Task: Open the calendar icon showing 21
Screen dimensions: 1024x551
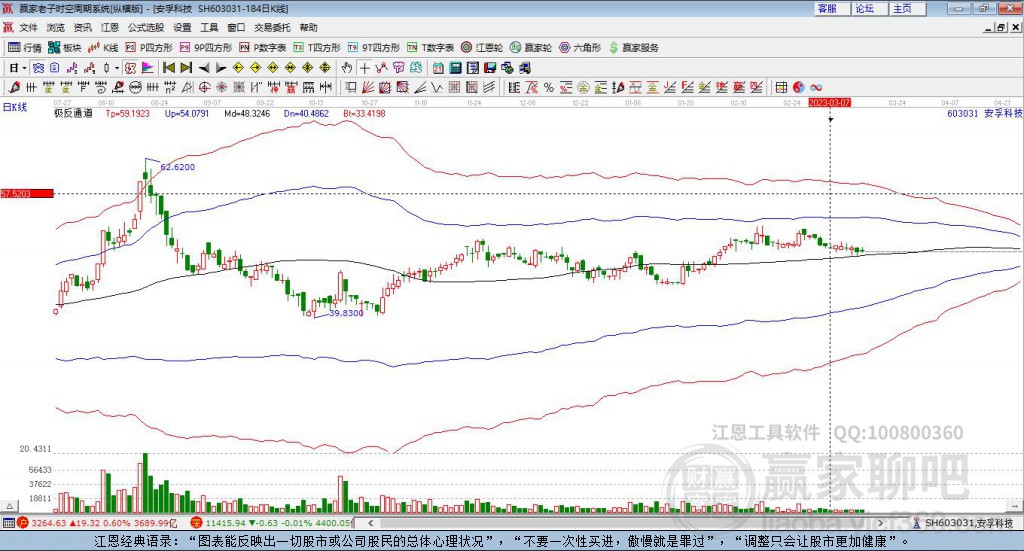Action: 438,68
